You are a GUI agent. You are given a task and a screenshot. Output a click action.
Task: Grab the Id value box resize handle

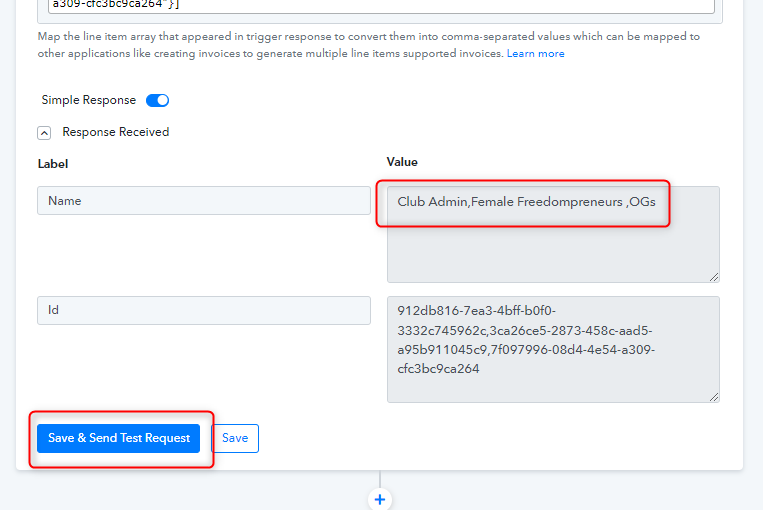pyautogui.click(x=714, y=397)
